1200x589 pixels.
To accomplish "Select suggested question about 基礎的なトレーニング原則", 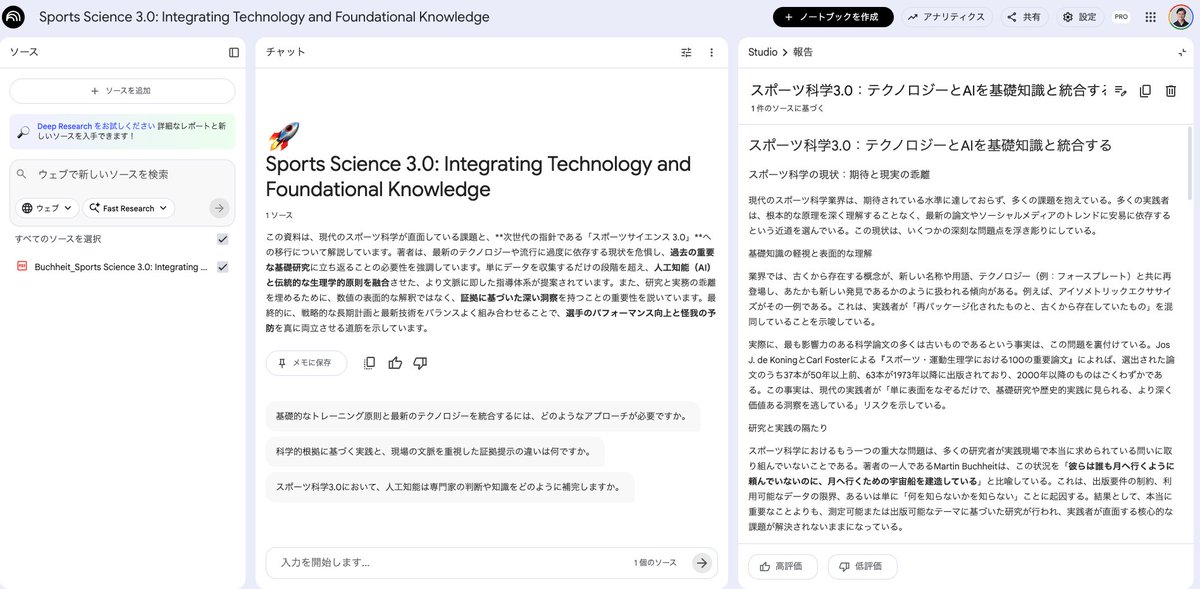I will pyautogui.click(x=483, y=416).
